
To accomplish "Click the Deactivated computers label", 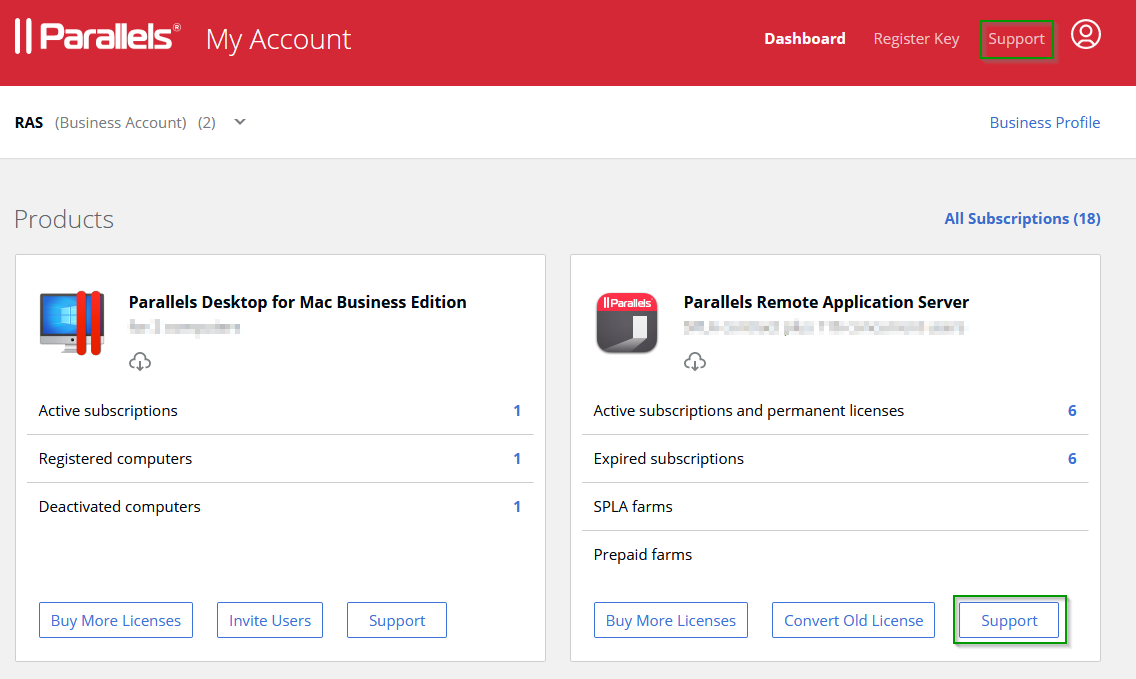I will (120, 507).
